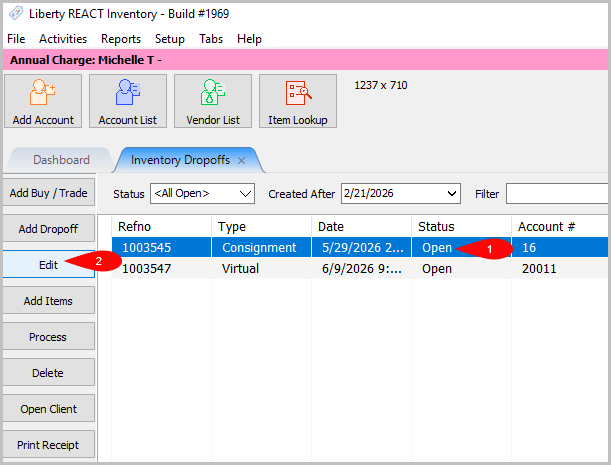Switch to the Dashboard tab

coord(61,160)
